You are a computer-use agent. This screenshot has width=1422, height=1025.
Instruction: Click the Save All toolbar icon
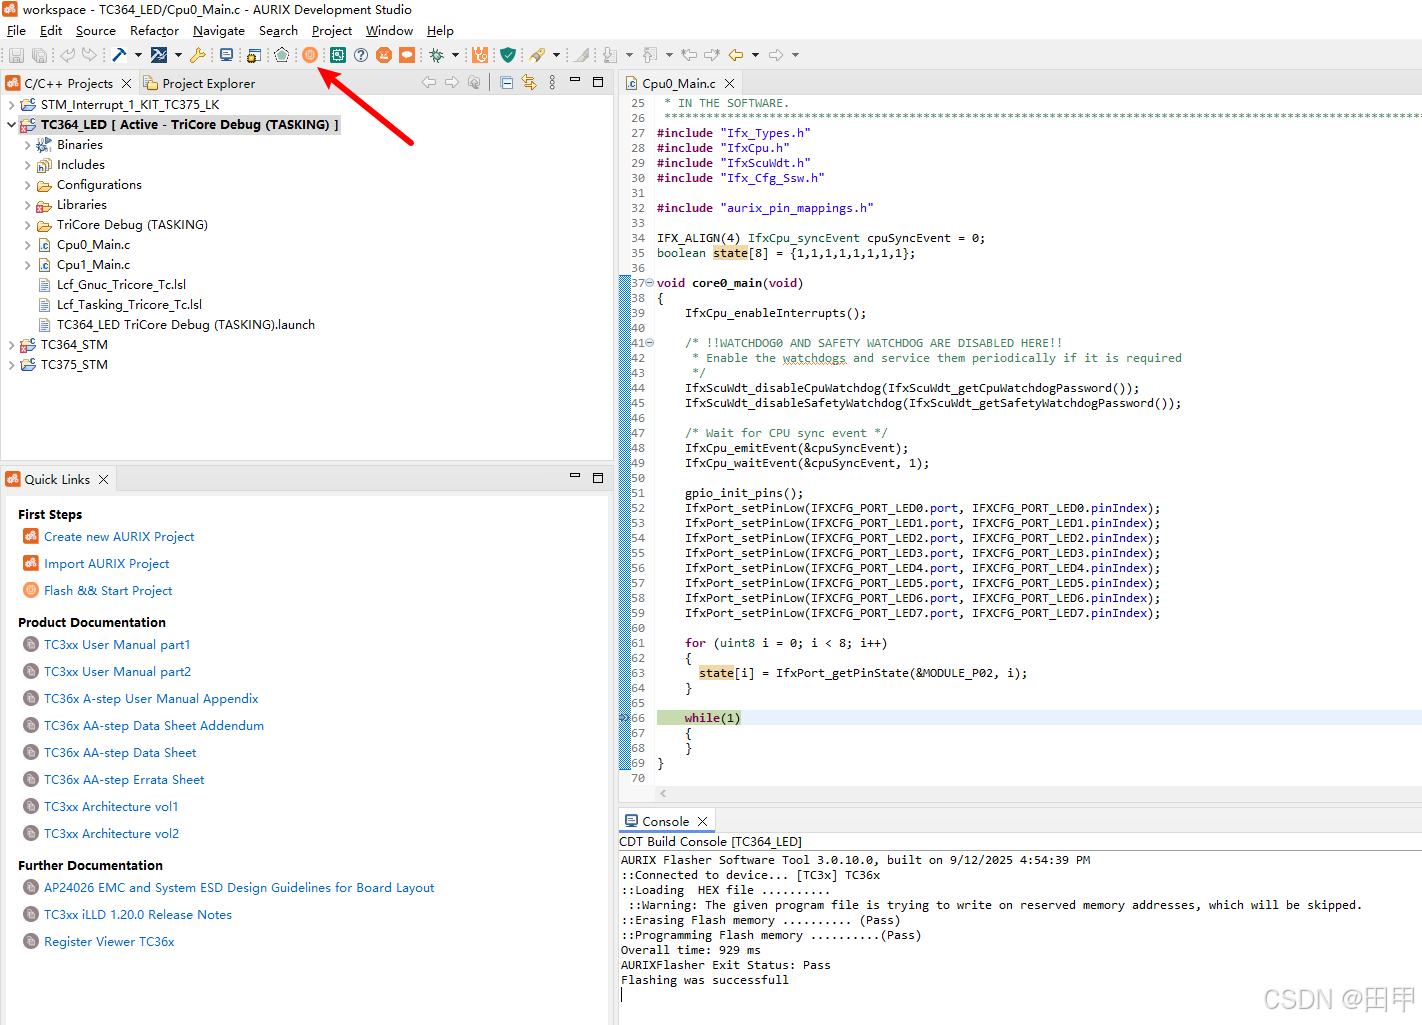[x=39, y=55]
